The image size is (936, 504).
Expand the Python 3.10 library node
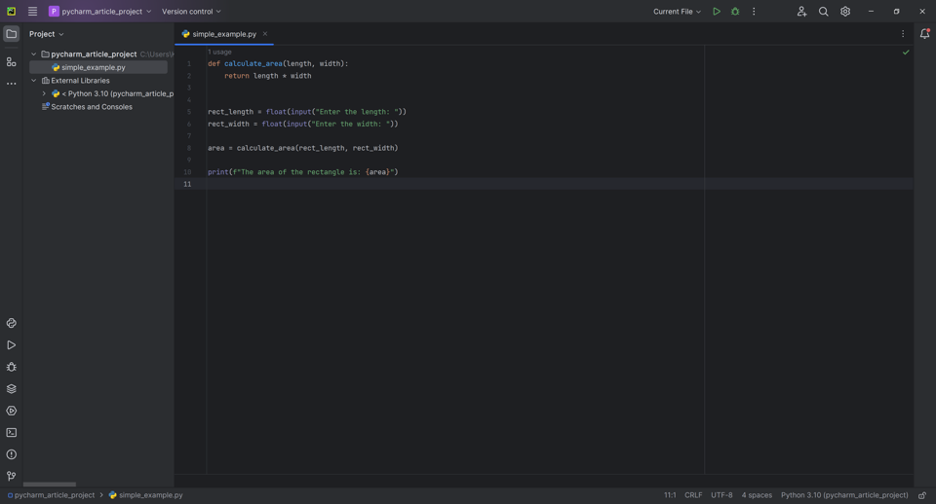(44, 94)
